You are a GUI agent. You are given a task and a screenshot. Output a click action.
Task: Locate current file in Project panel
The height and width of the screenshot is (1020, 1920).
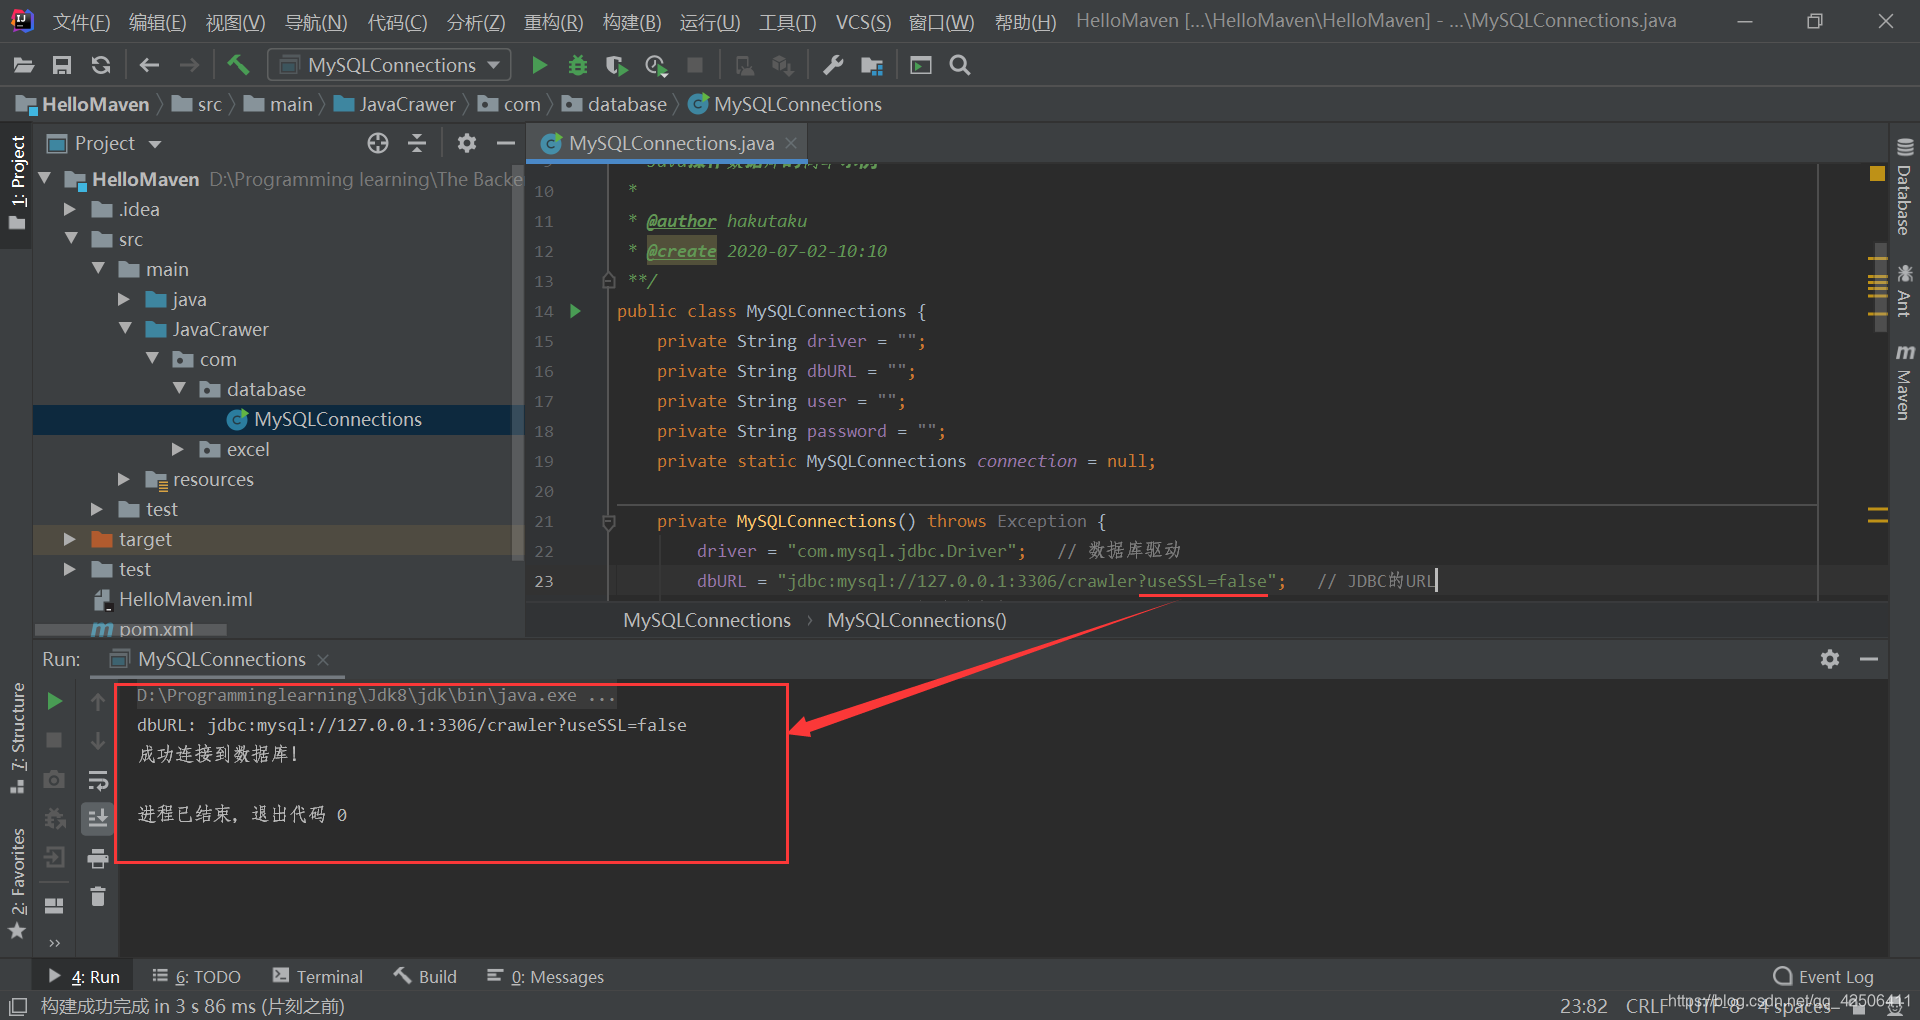click(378, 143)
